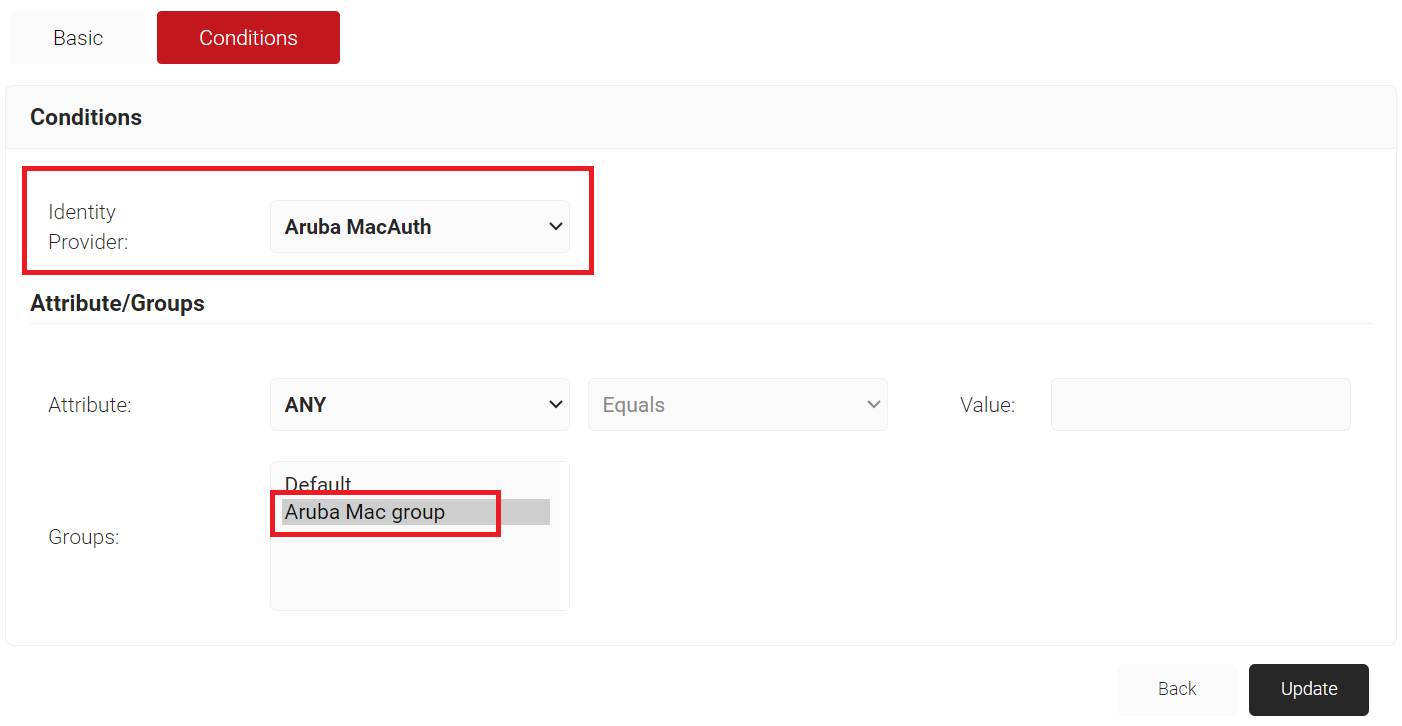This screenshot has height=726, width=1402.
Task: Switch to the Basic tab
Action: (x=78, y=38)
